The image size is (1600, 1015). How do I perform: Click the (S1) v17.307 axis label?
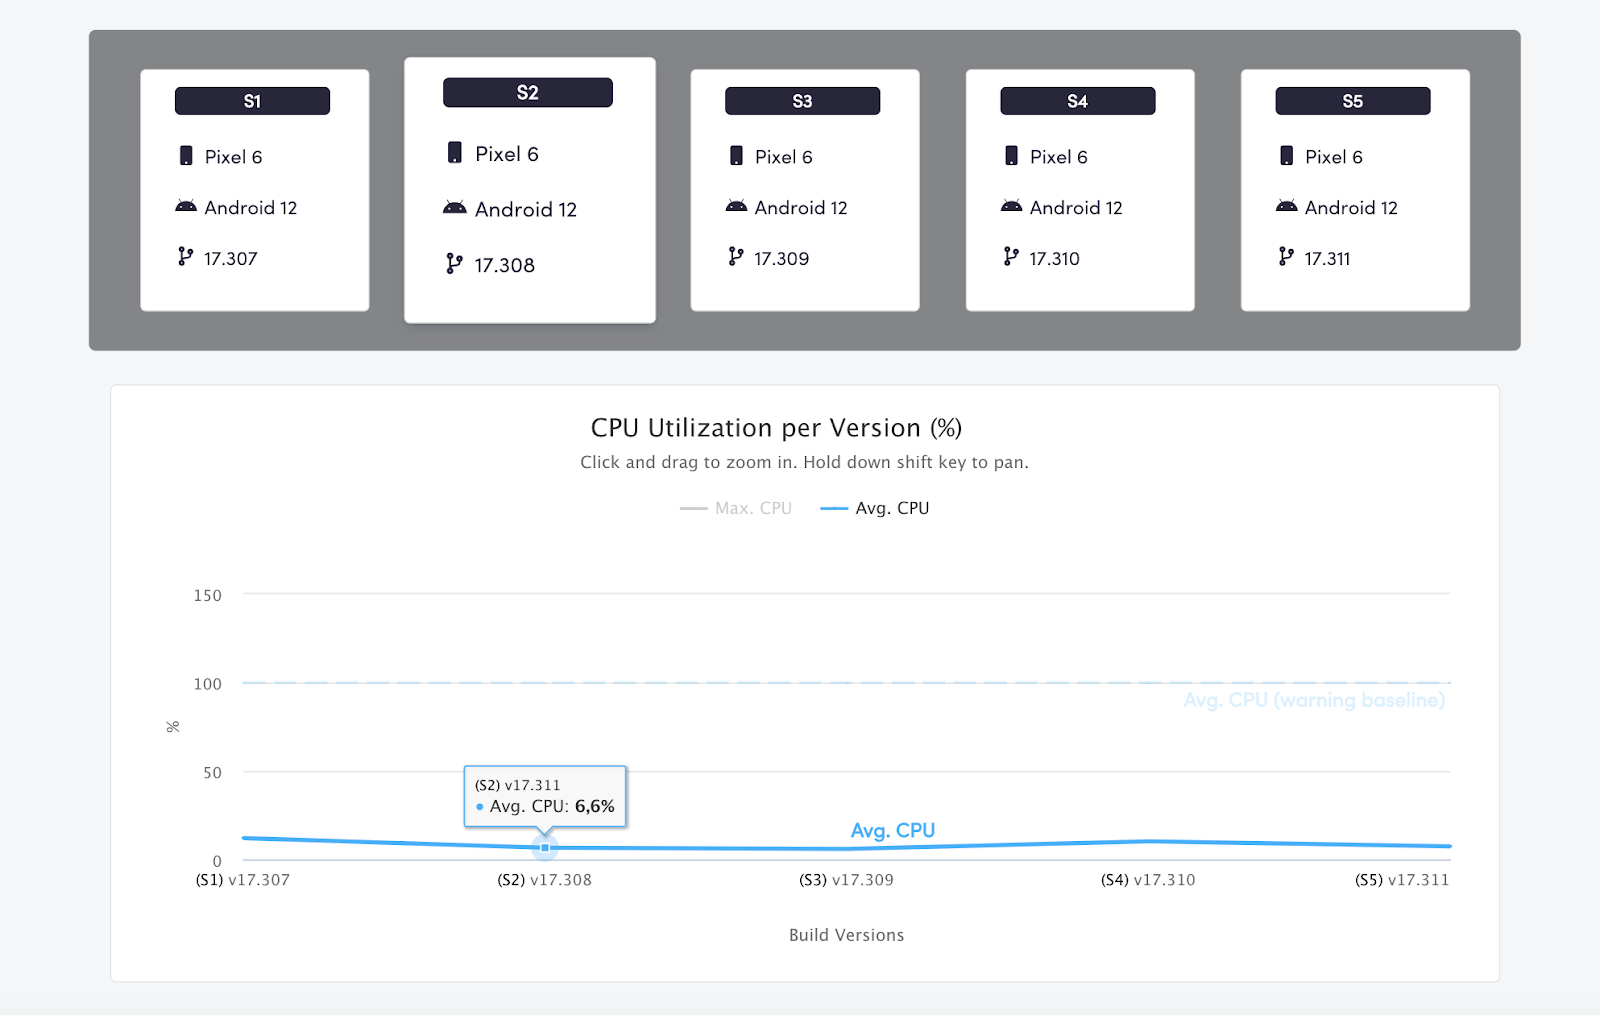pyautogui.click(x=243, y=880)
